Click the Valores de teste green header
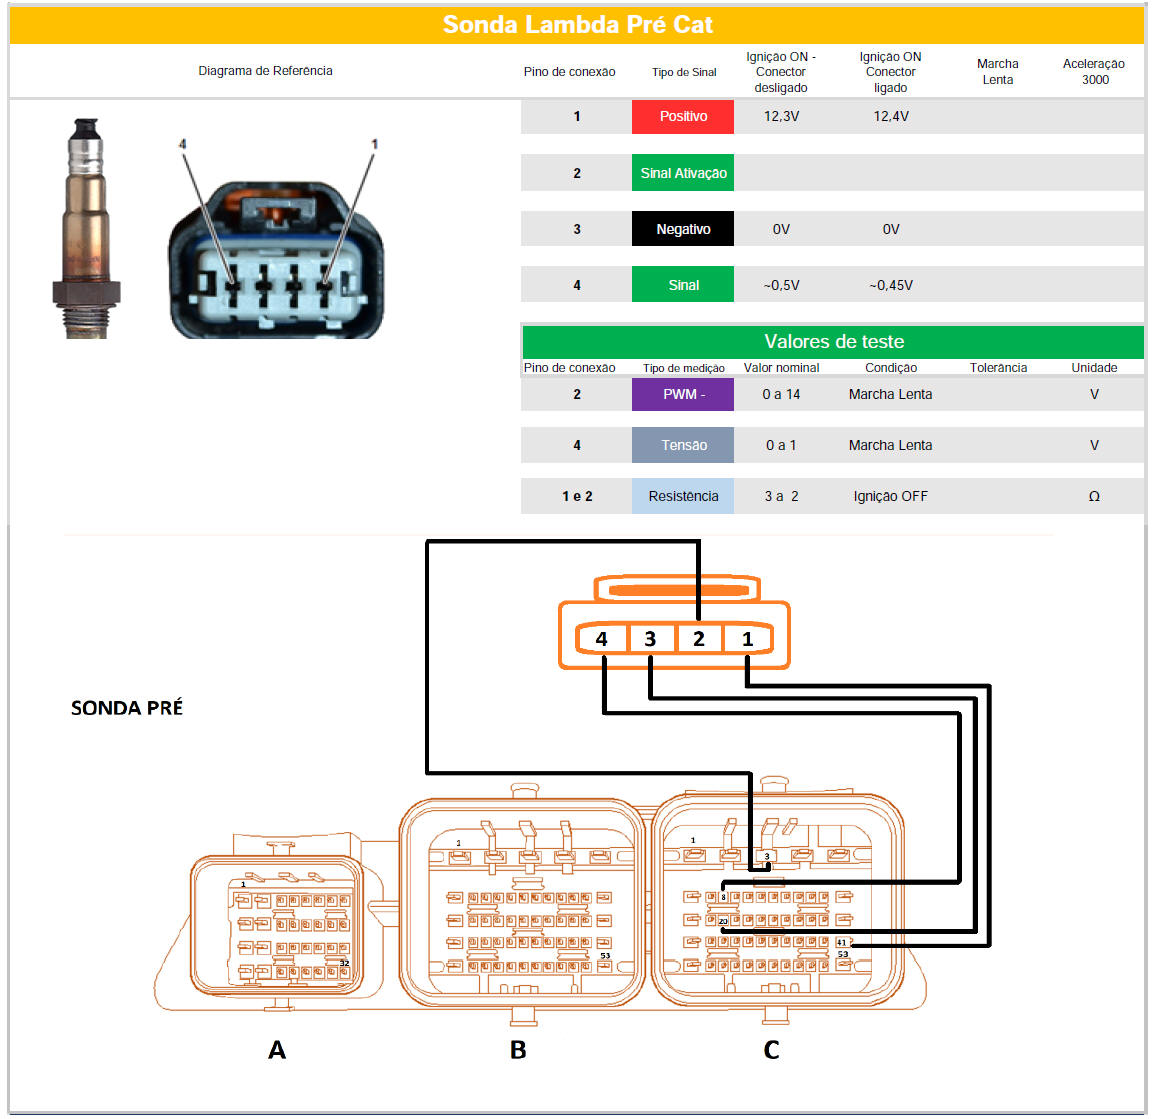This screenshot has height=1119, width=1153. tap(833, 342)
